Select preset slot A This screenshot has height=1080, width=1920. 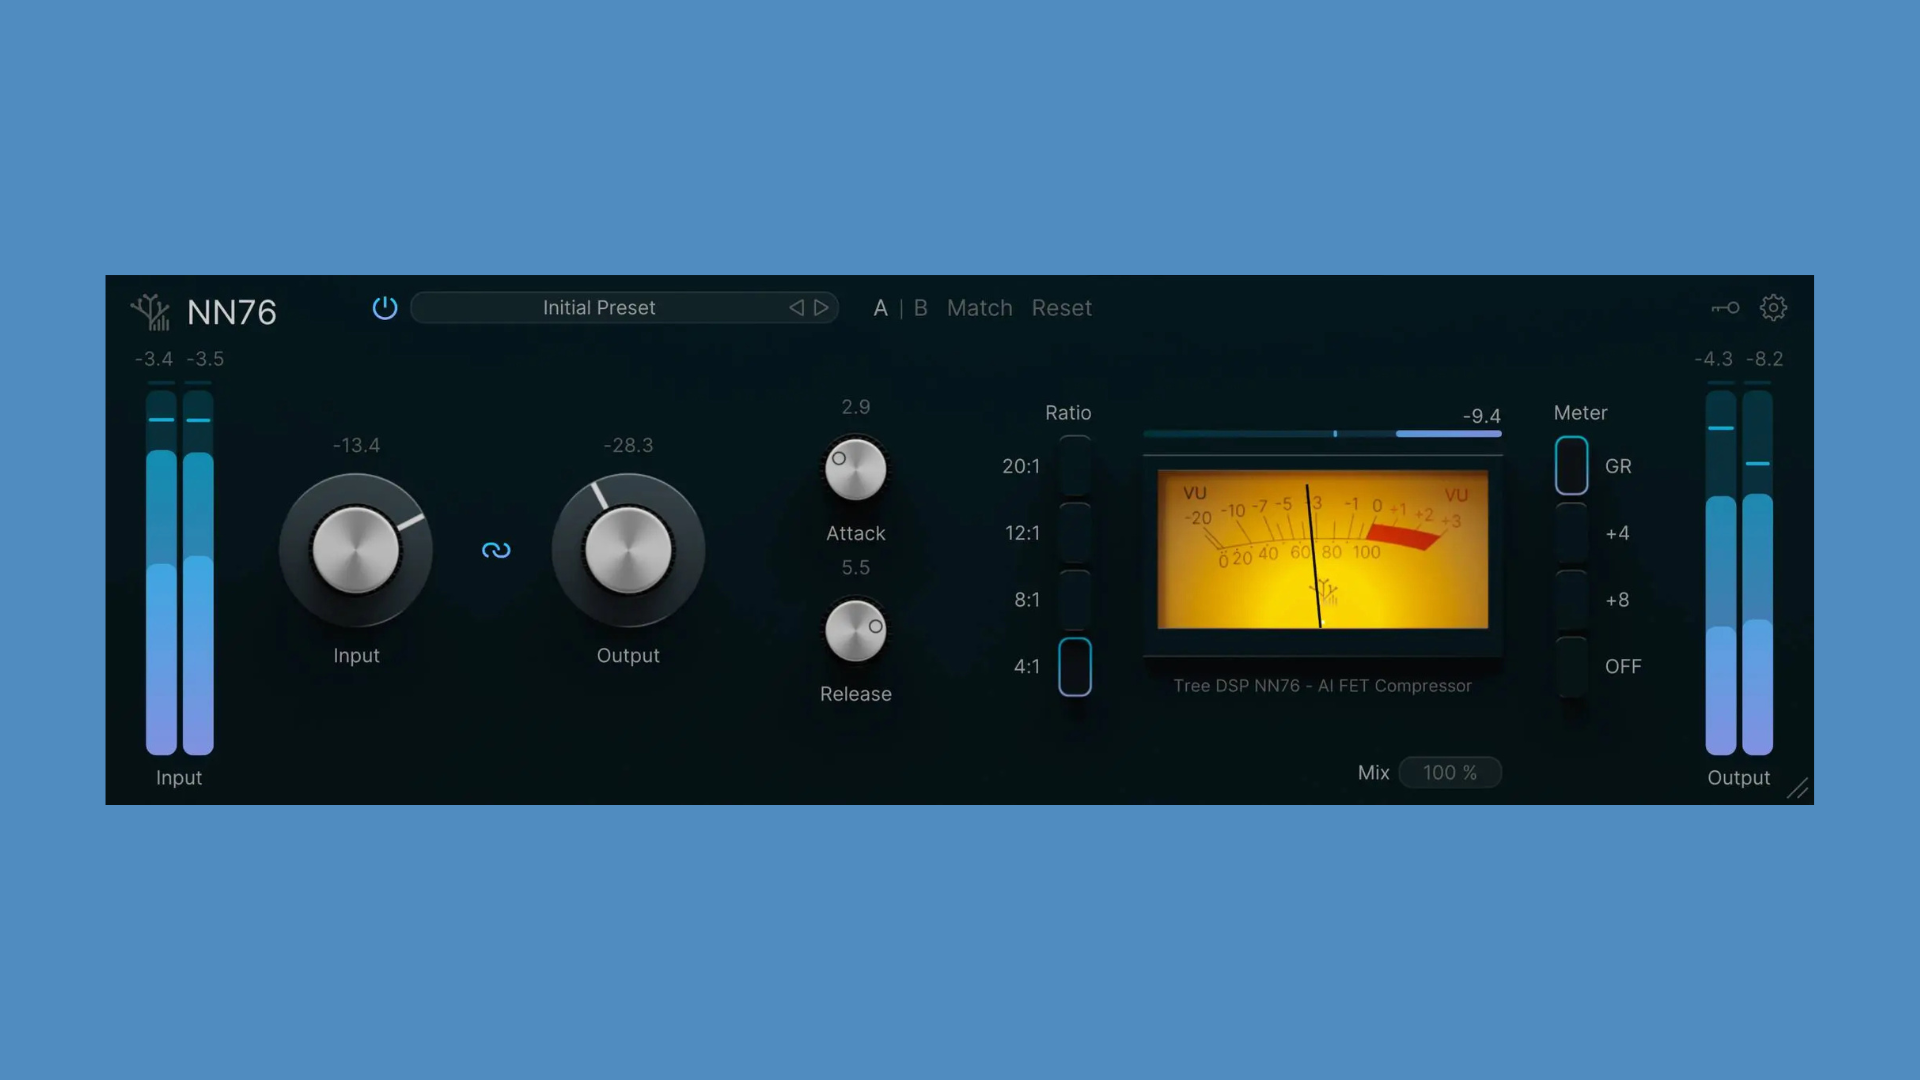(880, 308)
